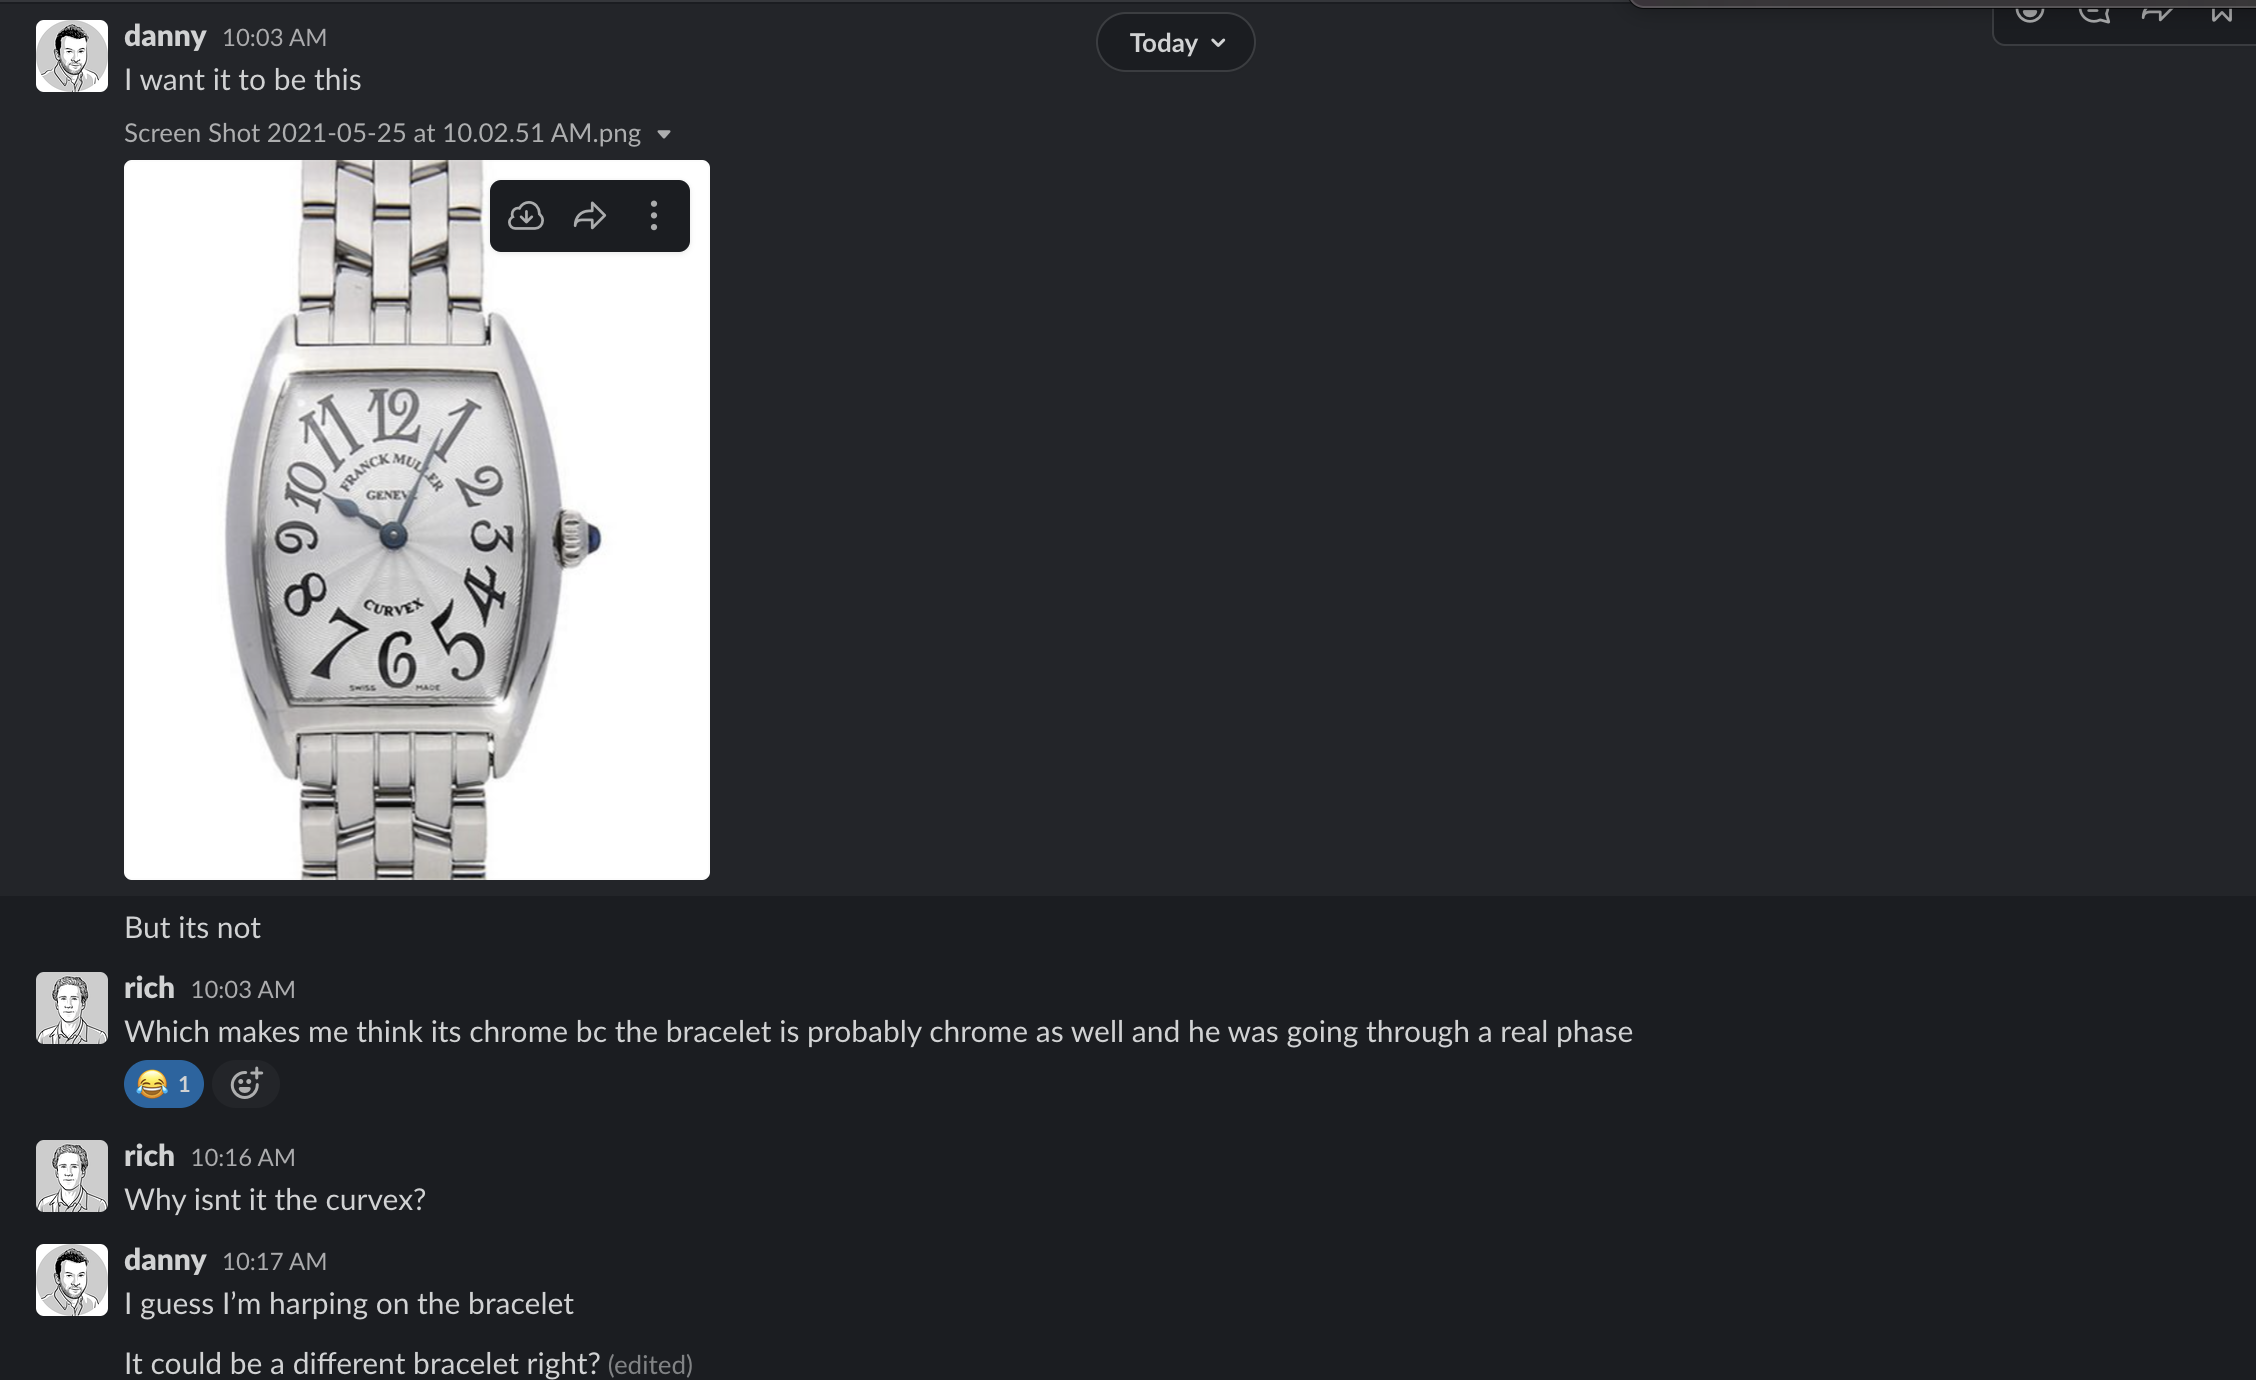Image resolution: width=2256 pixels, height=1380 pixels.
Task: Click danny's avatar beside 'I want it to be this'
Action: pos(72,56)
